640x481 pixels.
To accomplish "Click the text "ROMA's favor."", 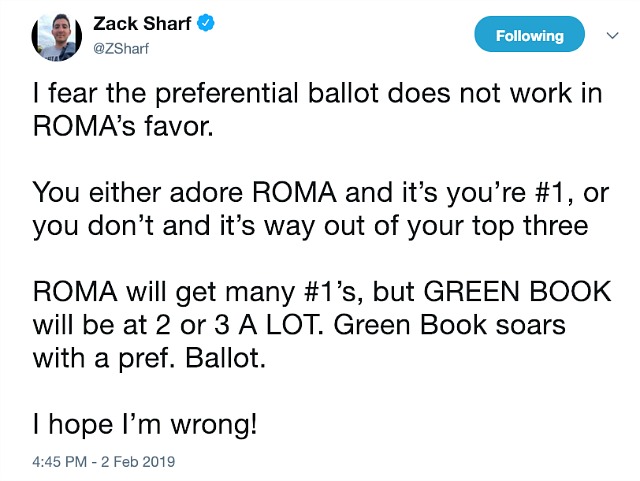I will tap(123, 126).
